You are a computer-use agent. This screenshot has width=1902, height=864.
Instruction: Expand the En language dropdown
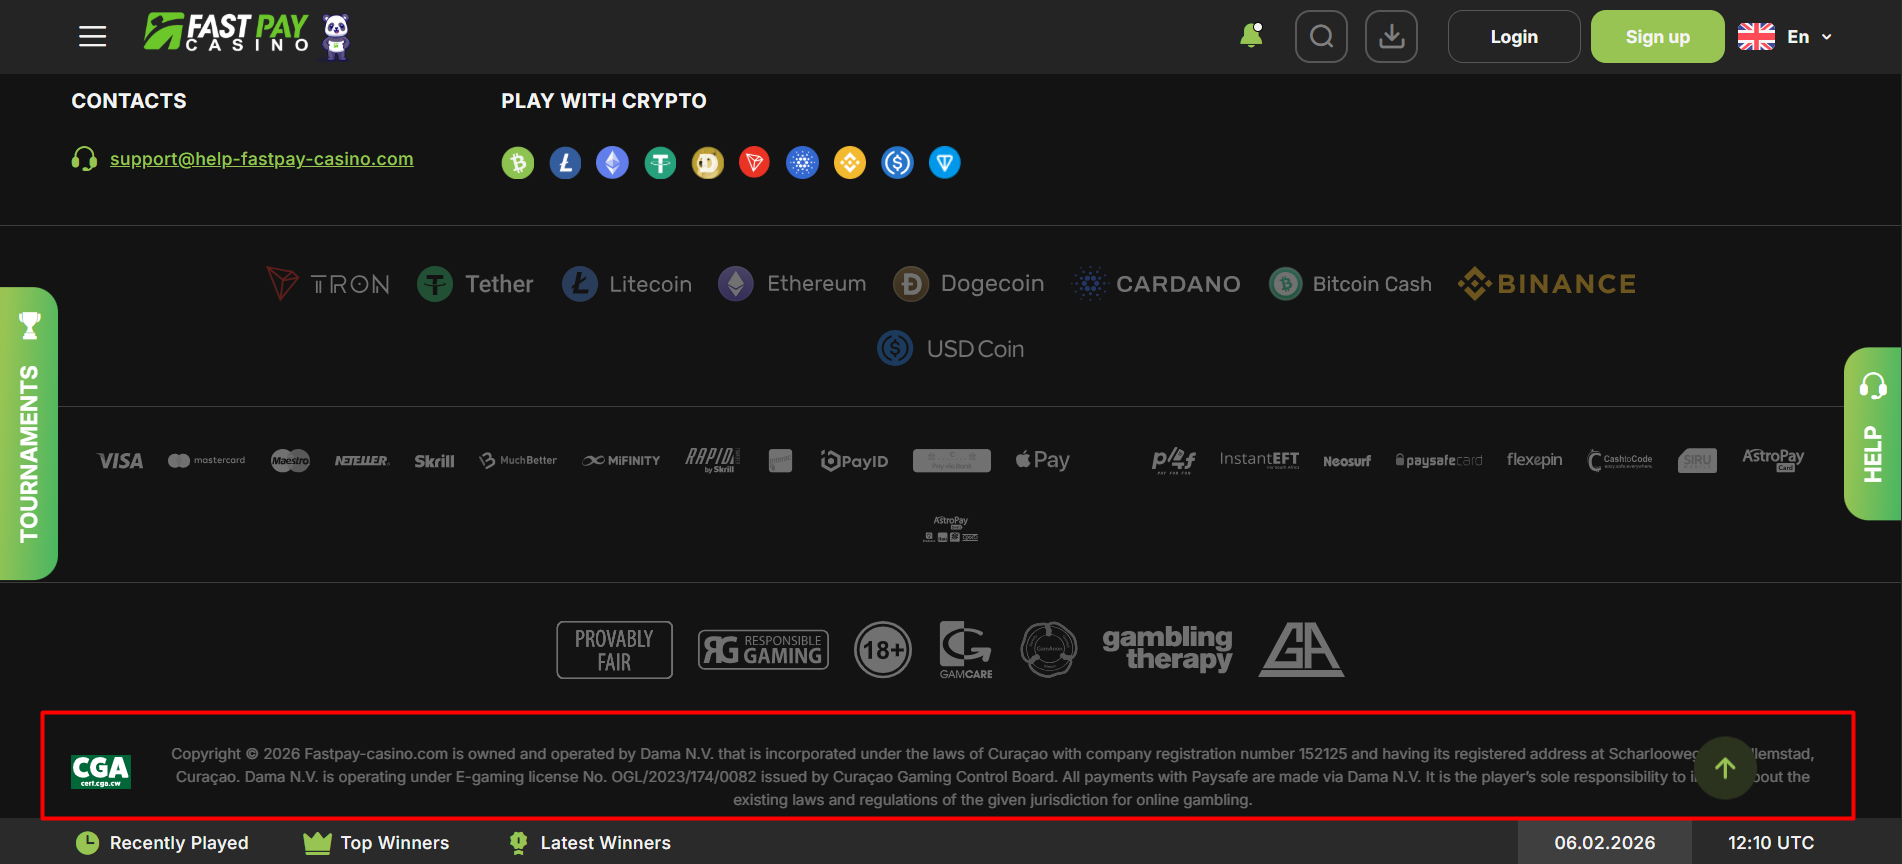pos(1786,37)
